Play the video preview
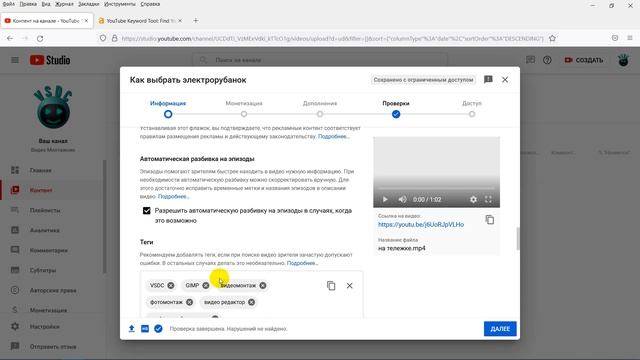640x360 pixels. [x=385, y=199]
